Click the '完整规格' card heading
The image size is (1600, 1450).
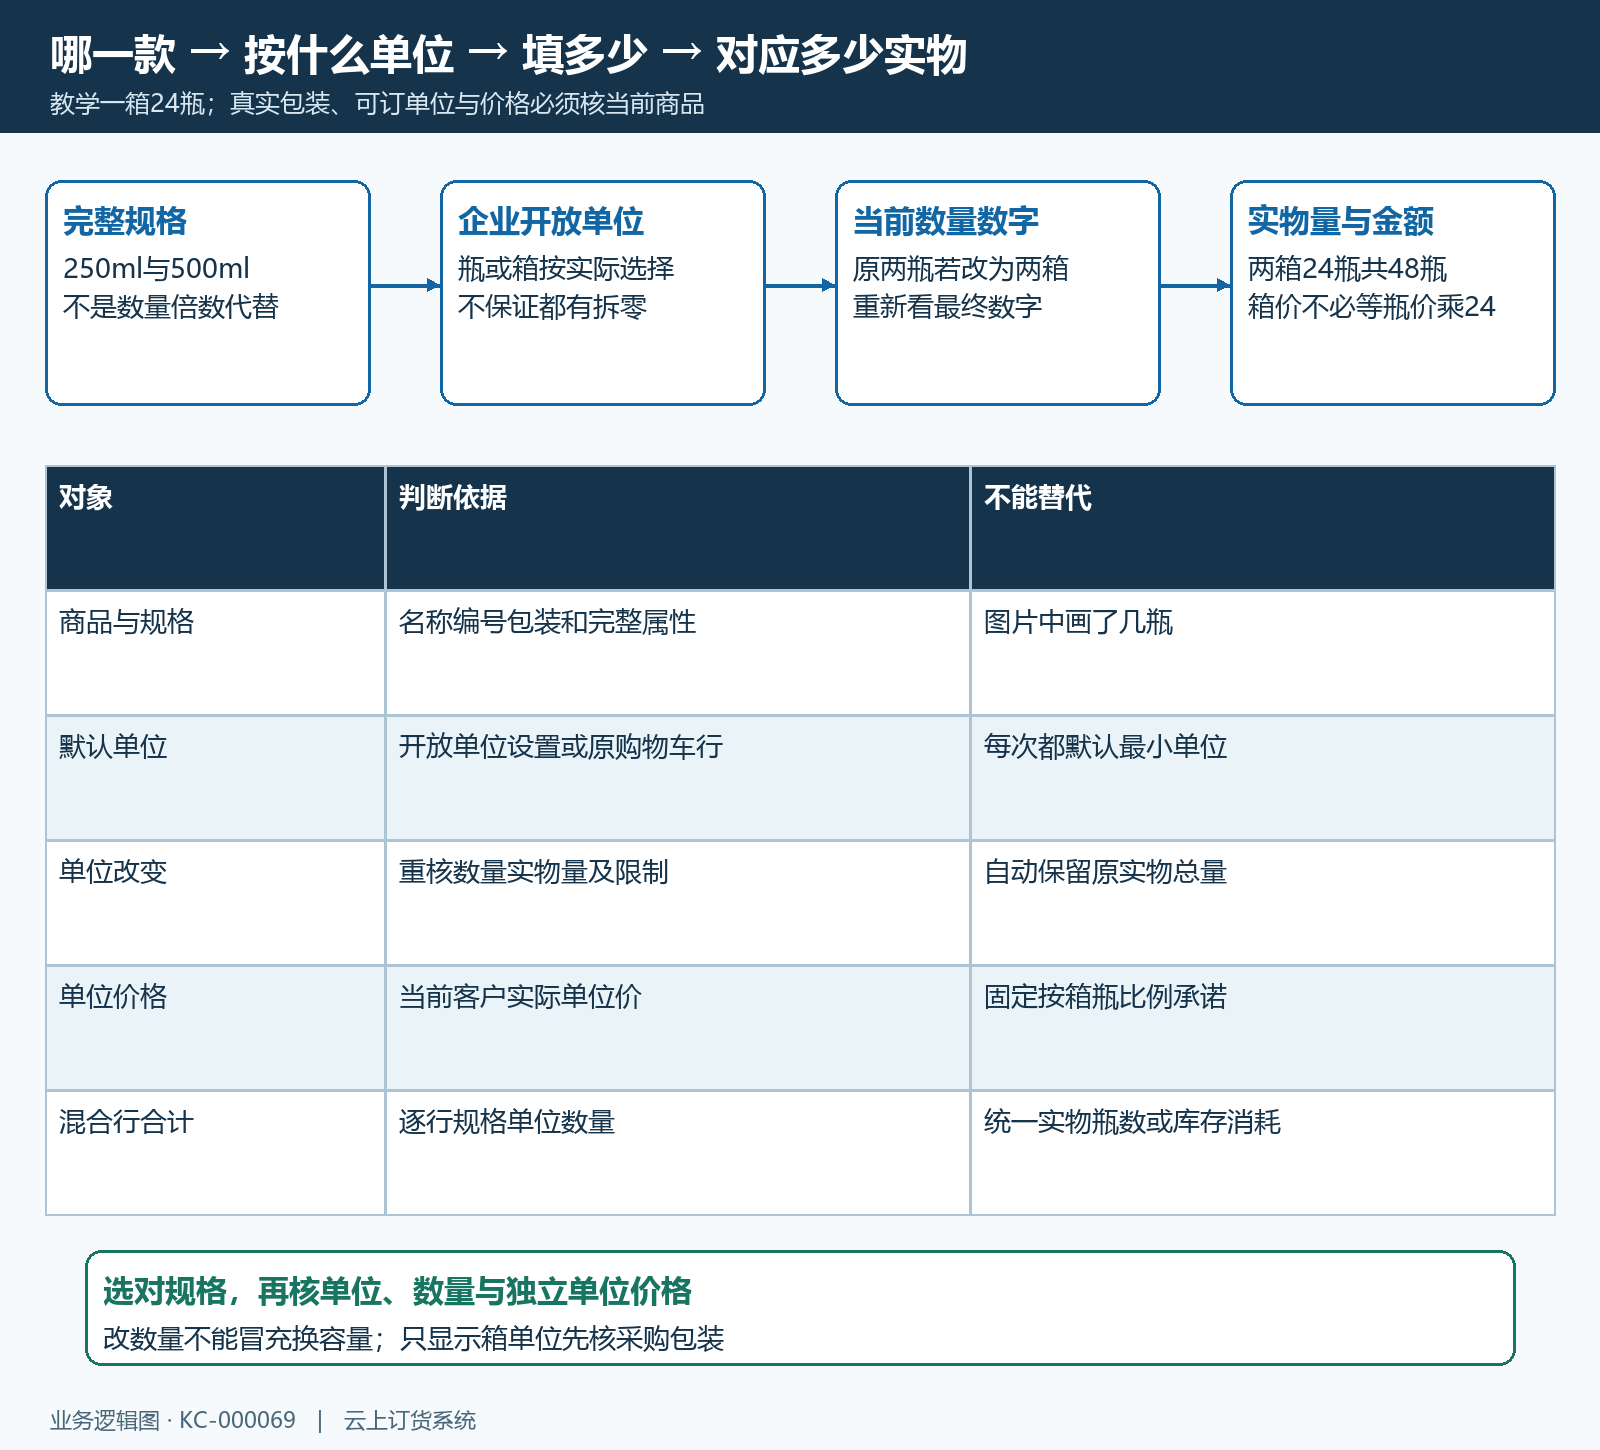point(125,221)
